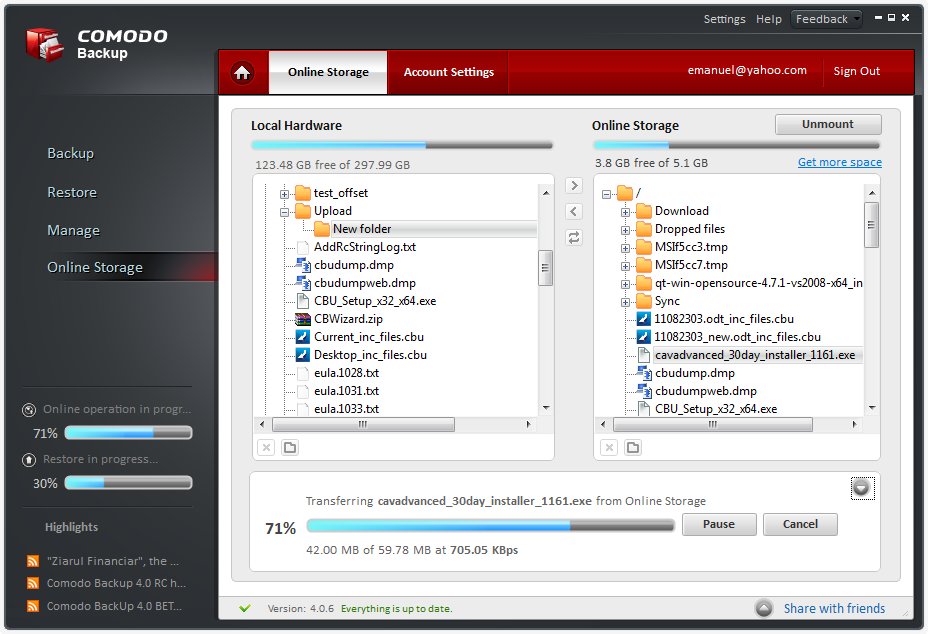This screenshot has height=634, width=928.
Task: Open Restore in the sidebar
Action: (72, 192)
